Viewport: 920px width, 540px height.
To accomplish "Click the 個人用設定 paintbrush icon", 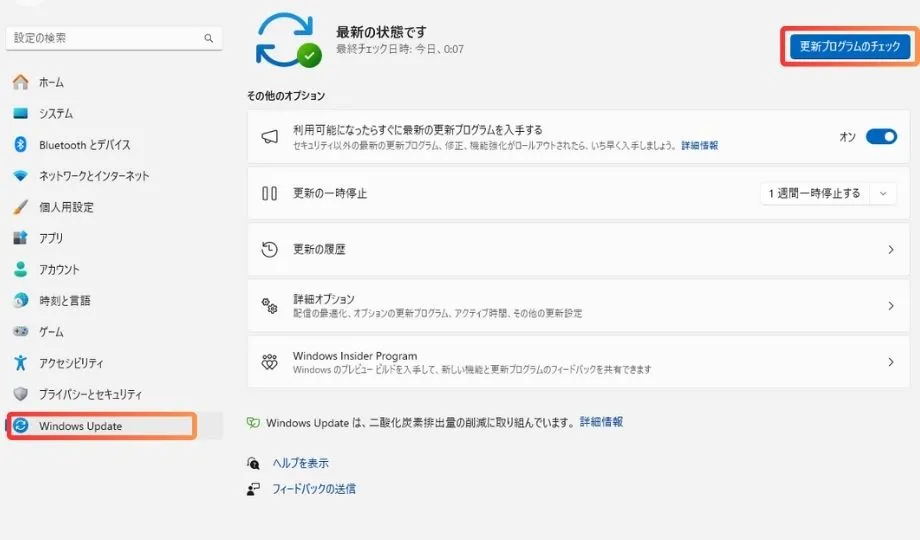I will [21, 207].
